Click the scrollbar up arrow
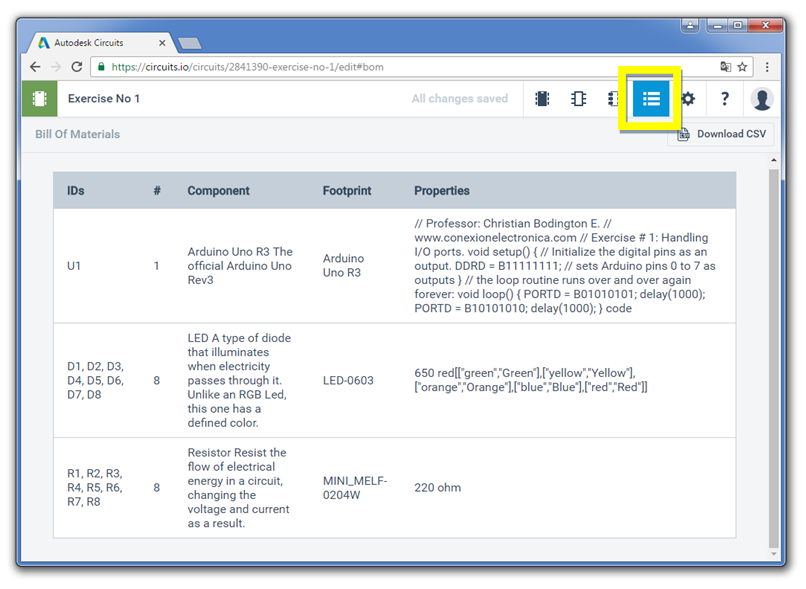 tap(774, 160)
